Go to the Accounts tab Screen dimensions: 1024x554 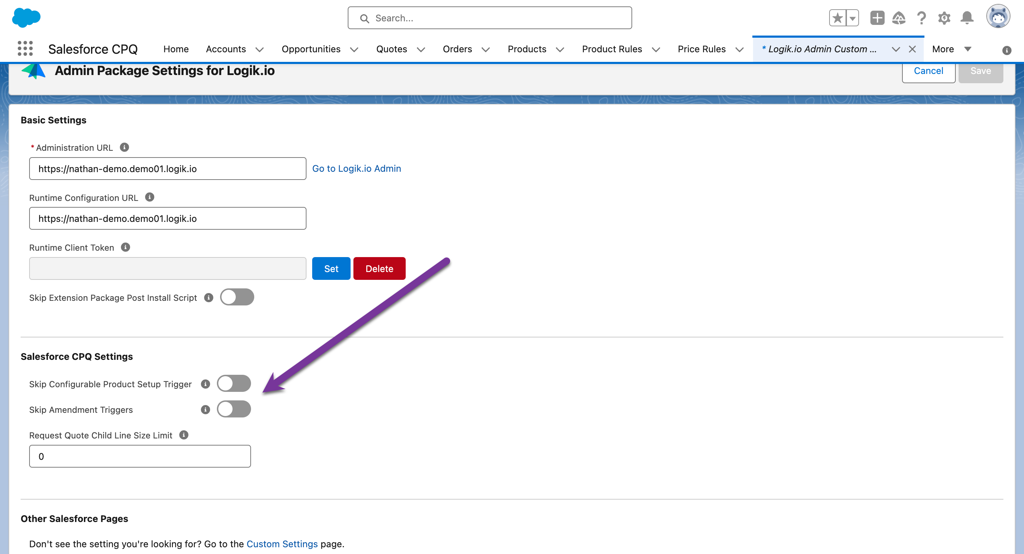pyautogui.click(x=226, y=49)
